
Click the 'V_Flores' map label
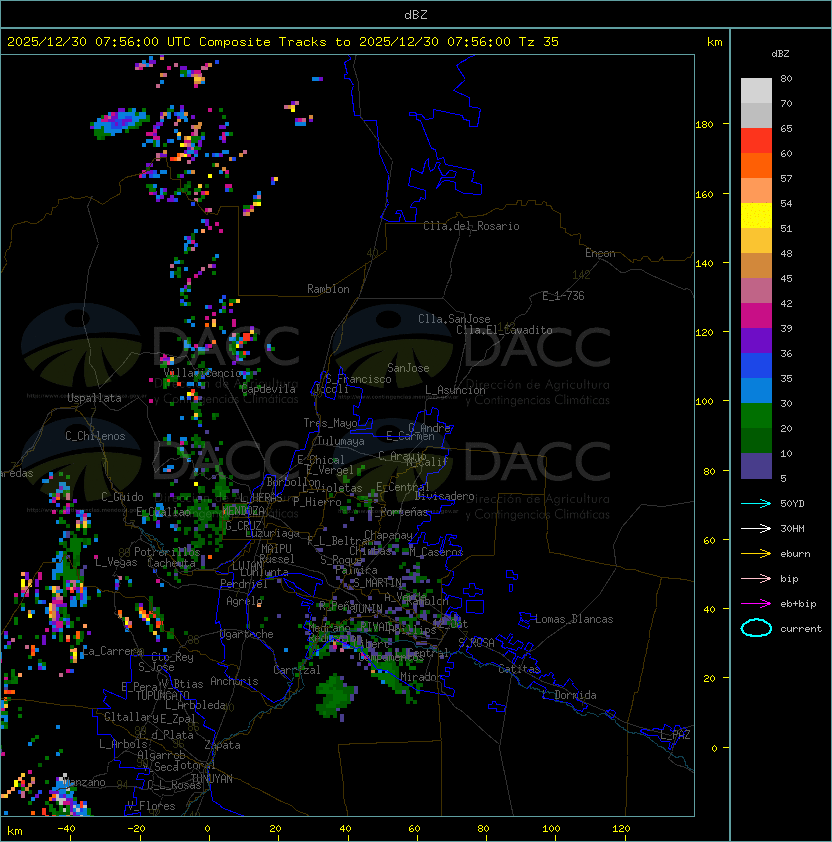(x=151, y=806)
